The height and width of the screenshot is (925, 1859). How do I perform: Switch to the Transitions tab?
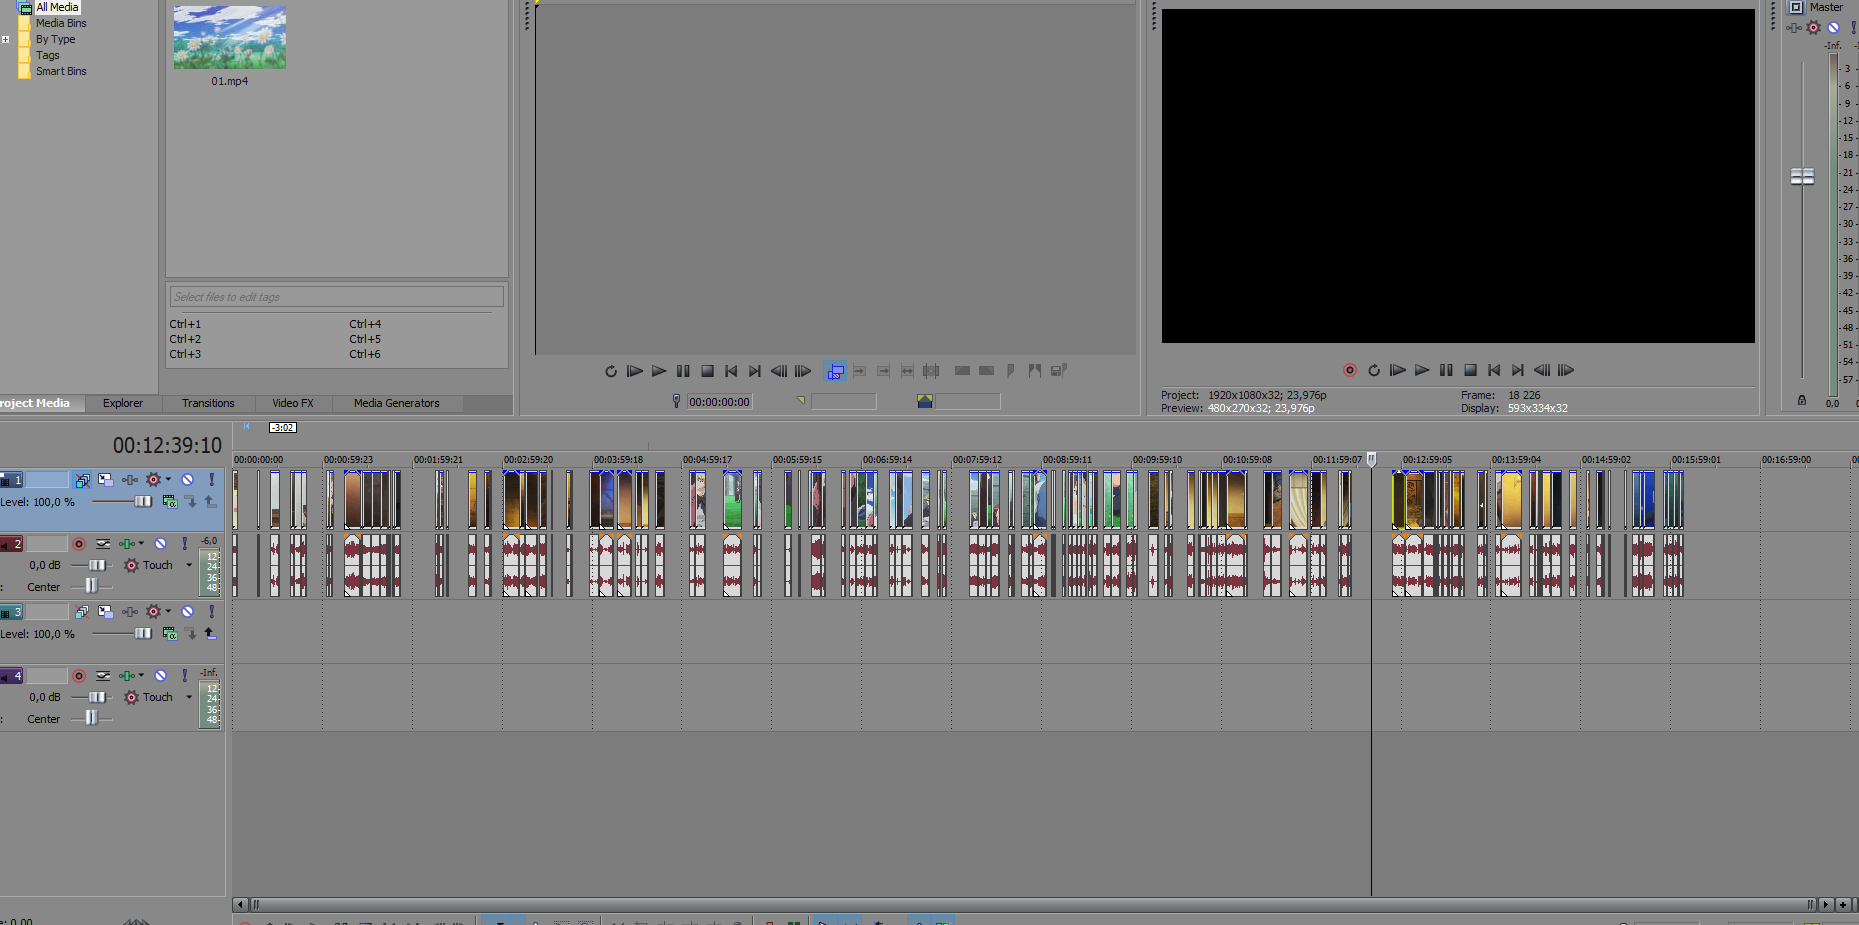click(x=208, y=403)
